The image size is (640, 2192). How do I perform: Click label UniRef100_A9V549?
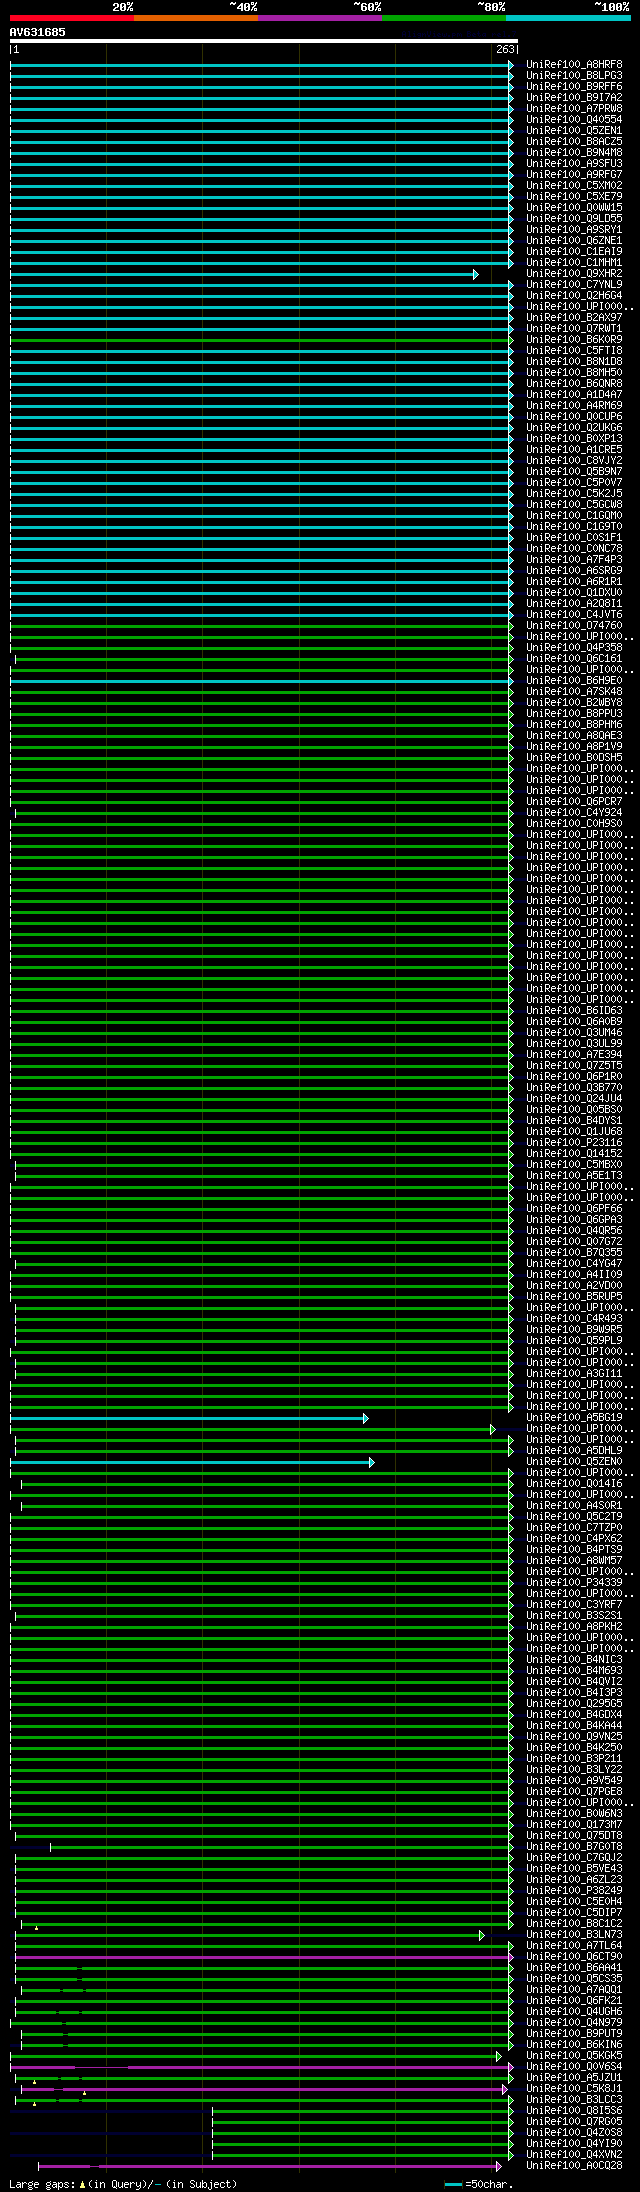click(x=574, y=1781)
